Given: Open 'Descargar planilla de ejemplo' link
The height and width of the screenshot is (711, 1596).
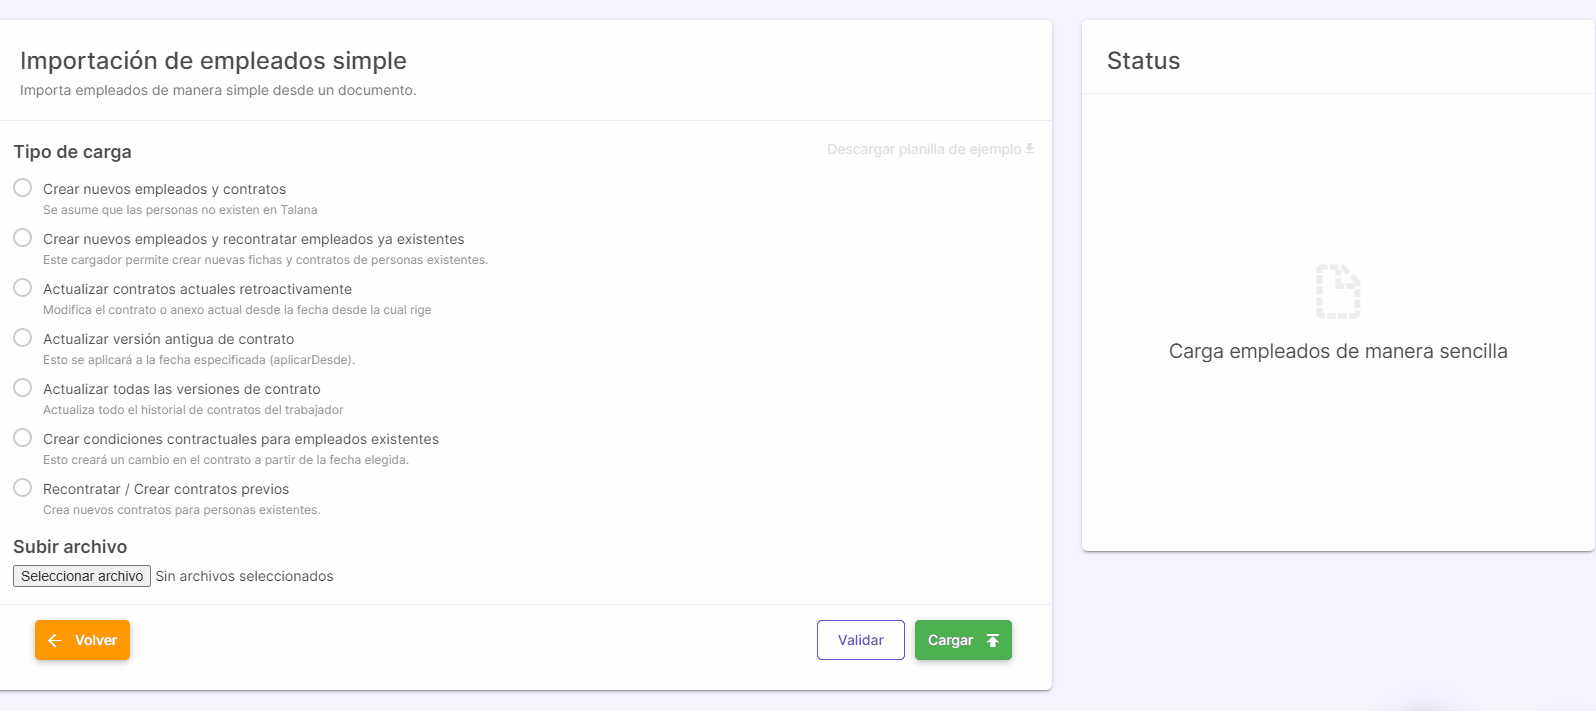Looking at the screenshot, I should (x=923, y=149).
